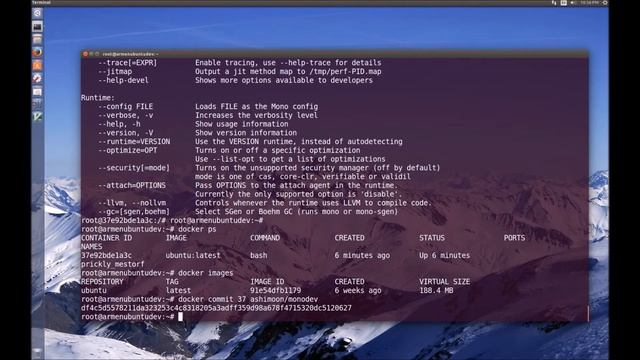Click the 'bash' command value
This screenshot has width=640, height=360.
click(258, 256)
